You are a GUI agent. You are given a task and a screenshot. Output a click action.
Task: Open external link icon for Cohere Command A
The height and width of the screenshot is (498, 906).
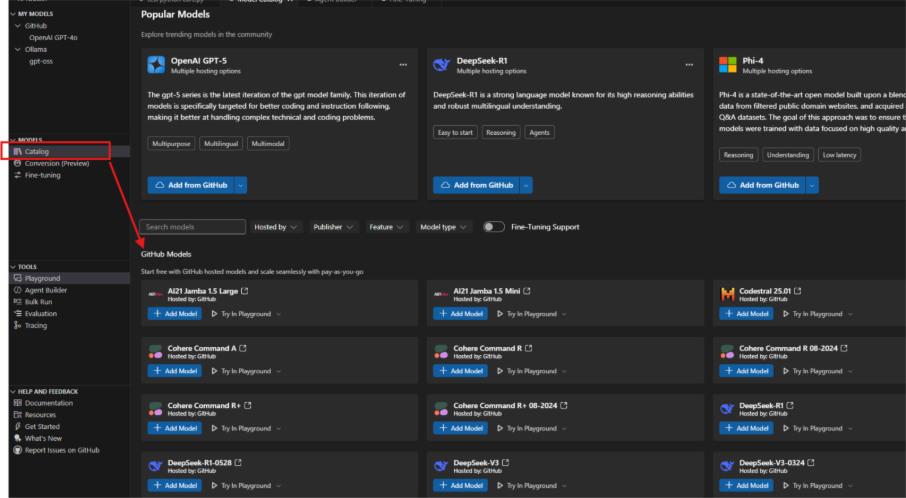click(243, 348)
